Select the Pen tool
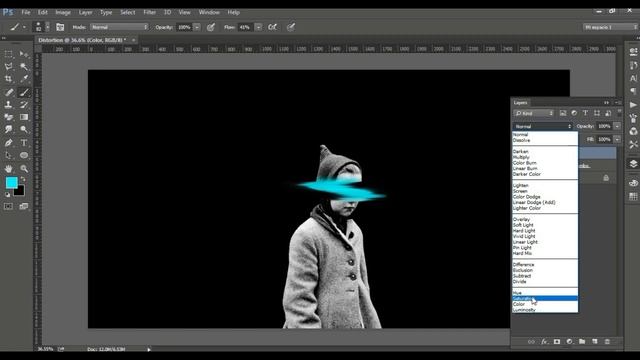Screen dimensions: 640x360 (8, 143)
